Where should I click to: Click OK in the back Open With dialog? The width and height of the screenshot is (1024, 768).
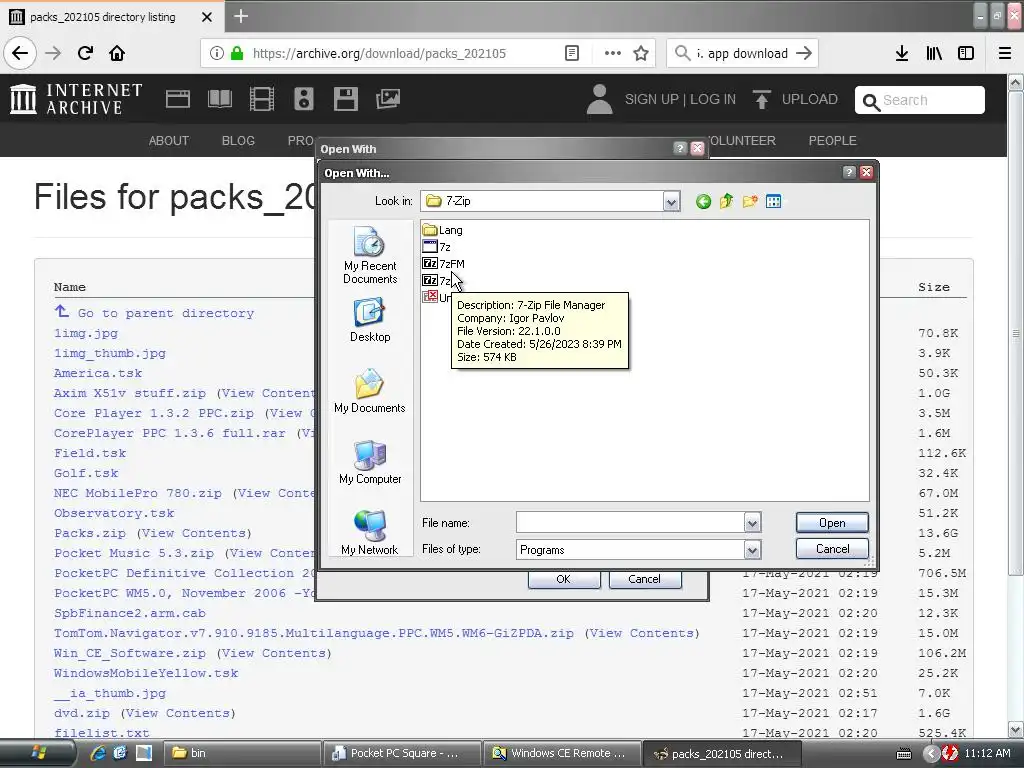[564, 579]
